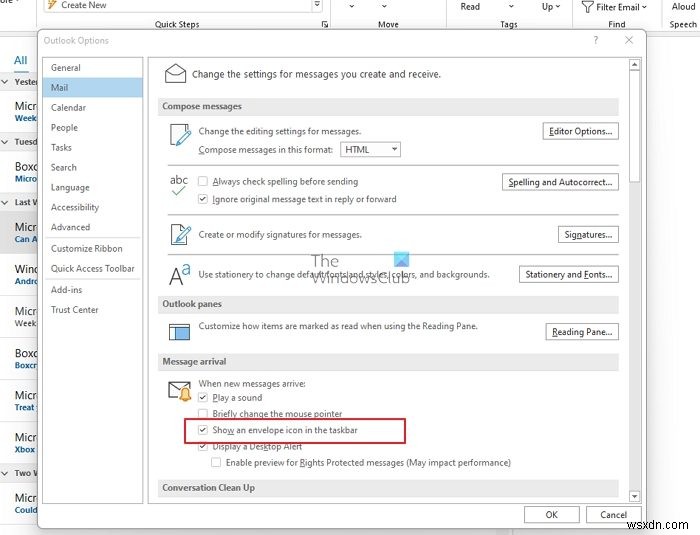Collapse the Yesterday message group
700x535 pixels.
[x=5, y=82]
